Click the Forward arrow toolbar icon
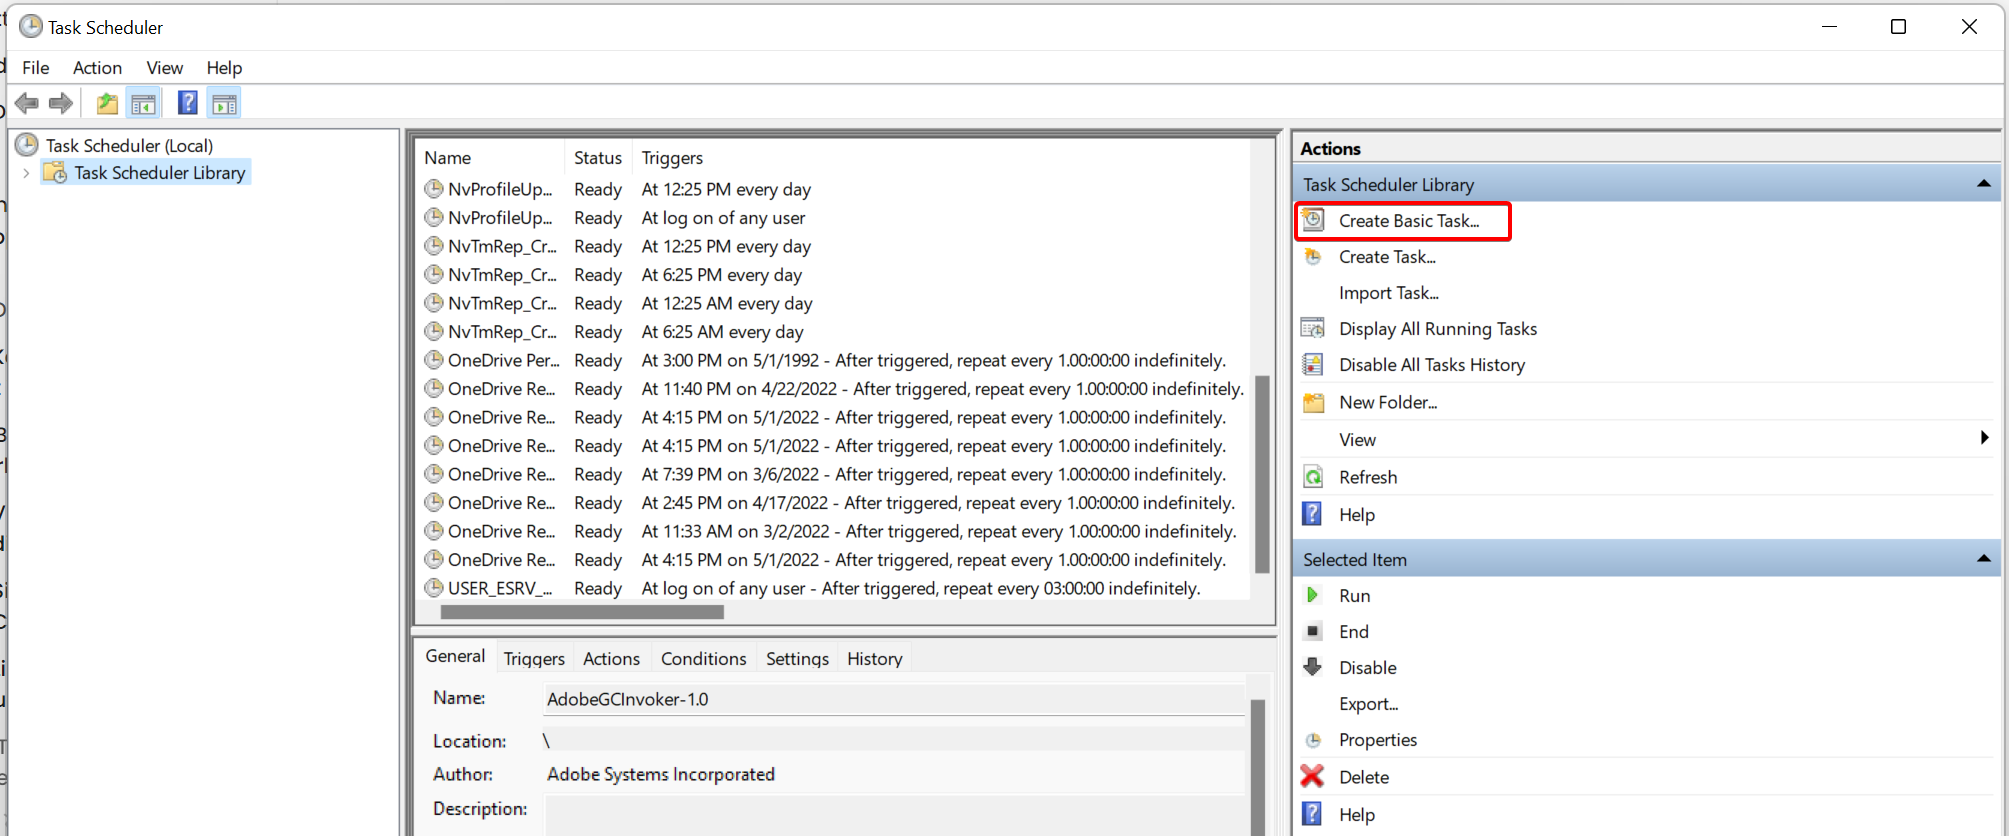Image resolution: width=2009 pixels, height=836 pixels. (x=61, y=103)
